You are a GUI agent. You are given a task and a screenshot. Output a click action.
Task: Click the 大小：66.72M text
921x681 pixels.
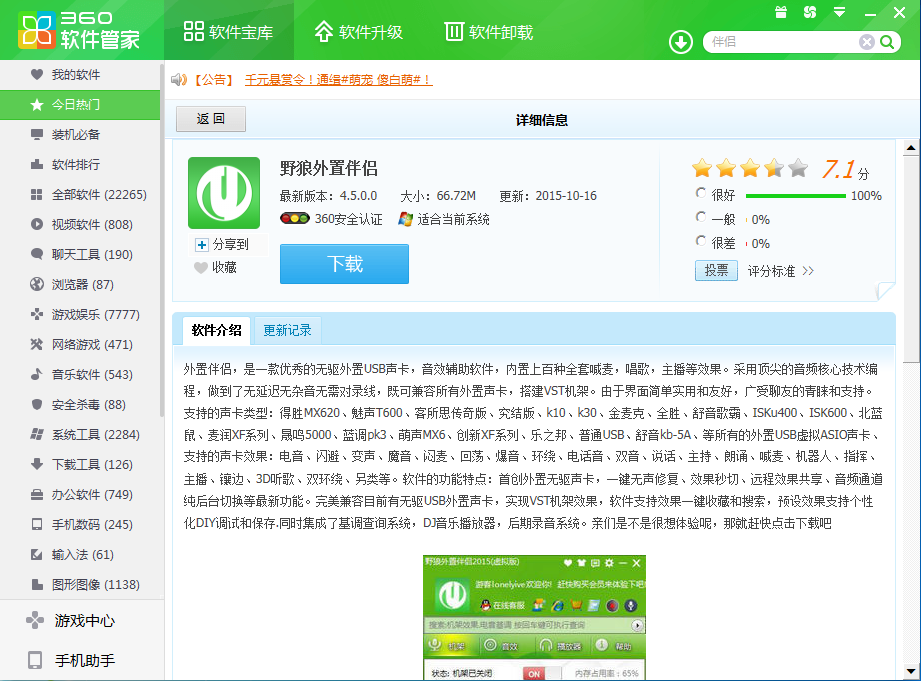pos(438,196)
